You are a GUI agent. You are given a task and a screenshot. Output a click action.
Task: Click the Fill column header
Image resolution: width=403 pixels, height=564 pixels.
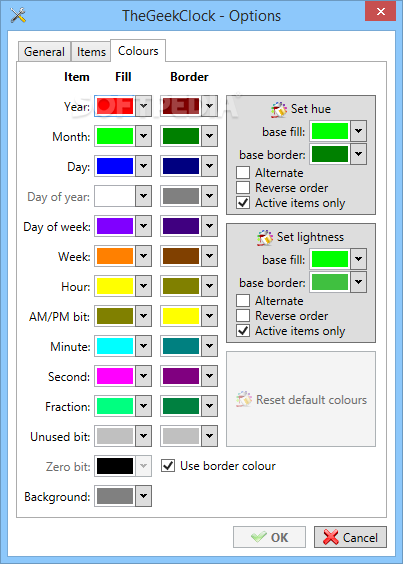point(123,77)
